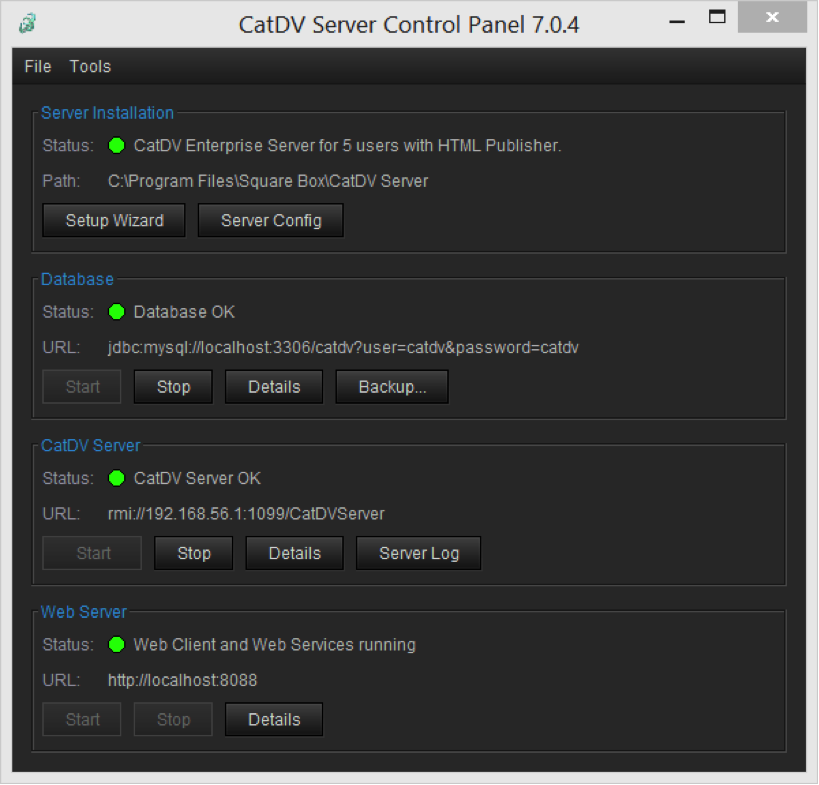
Task: Click the green CatDV Server status light
Action: point(116,478)
